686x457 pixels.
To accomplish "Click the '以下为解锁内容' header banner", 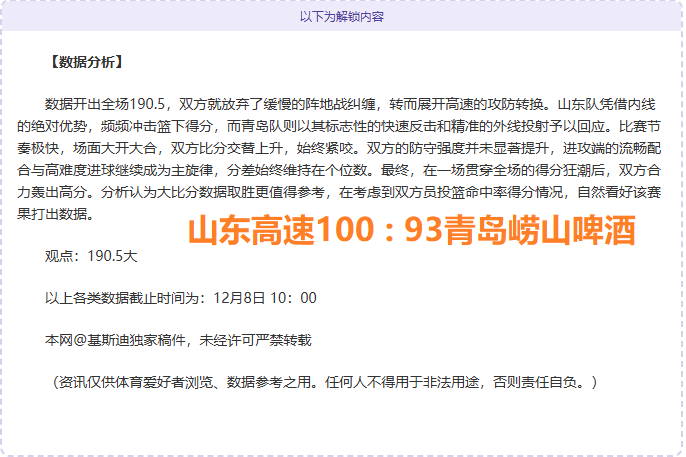I will tap(342, 17).
